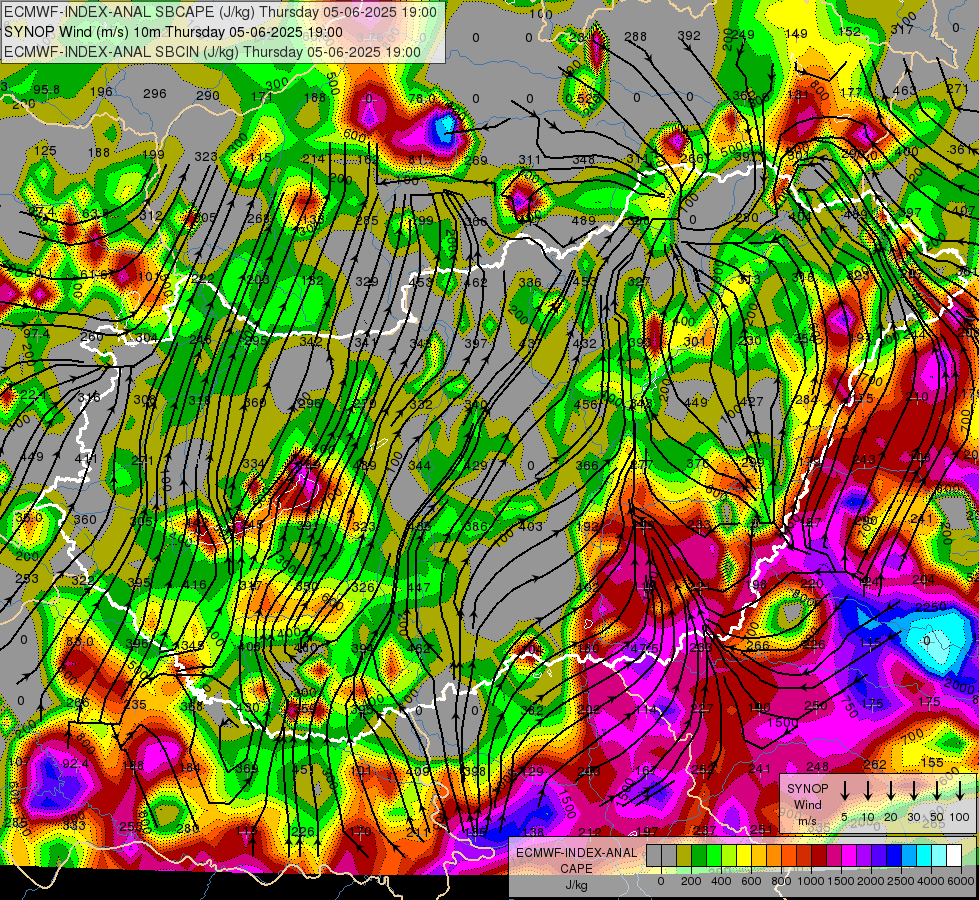Click the map value '403'
The height and width of the screenshot is (900, 979).
531,526
